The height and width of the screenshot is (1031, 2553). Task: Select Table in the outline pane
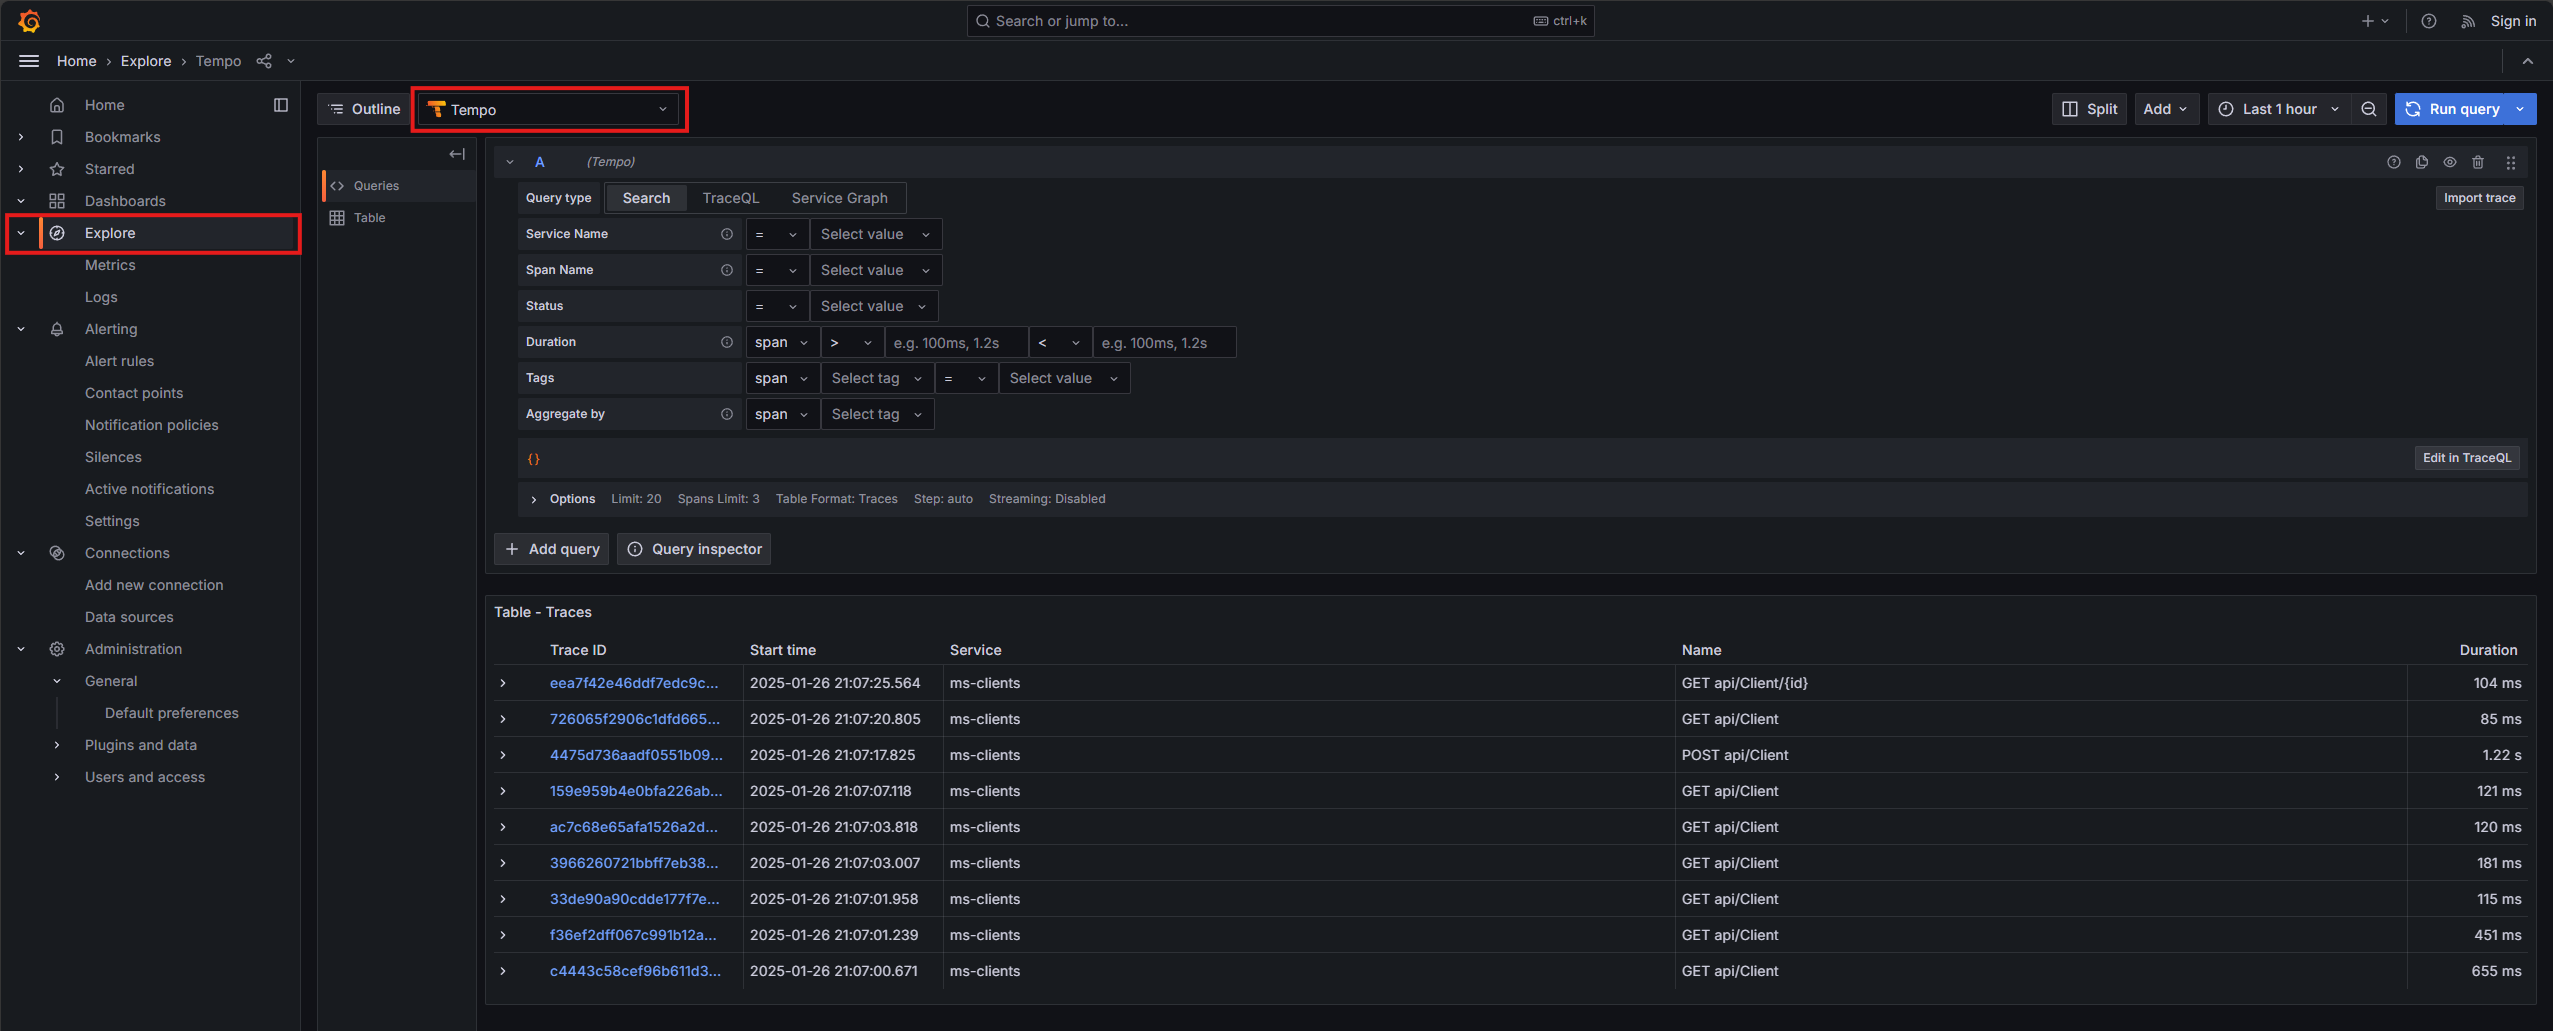(399, 218)
